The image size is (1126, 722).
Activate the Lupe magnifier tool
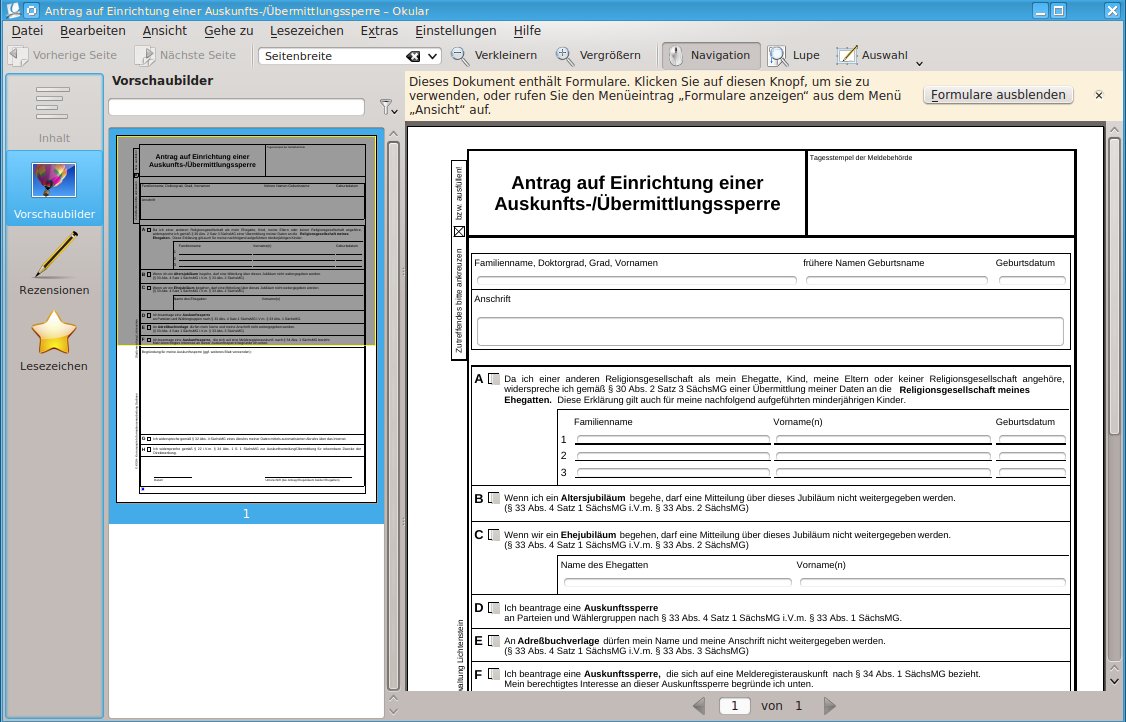coord(779,56)
